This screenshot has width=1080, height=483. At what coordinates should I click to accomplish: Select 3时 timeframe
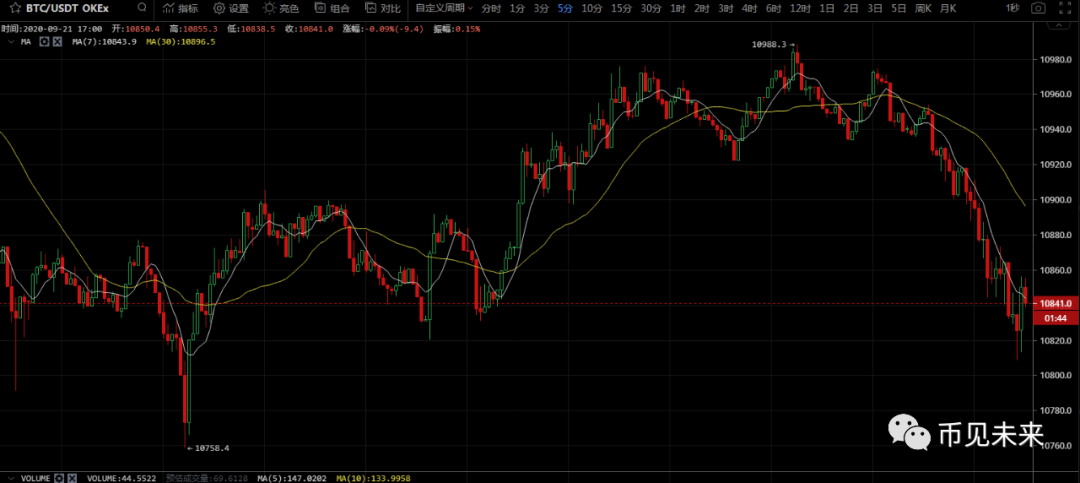pos(725,8)
